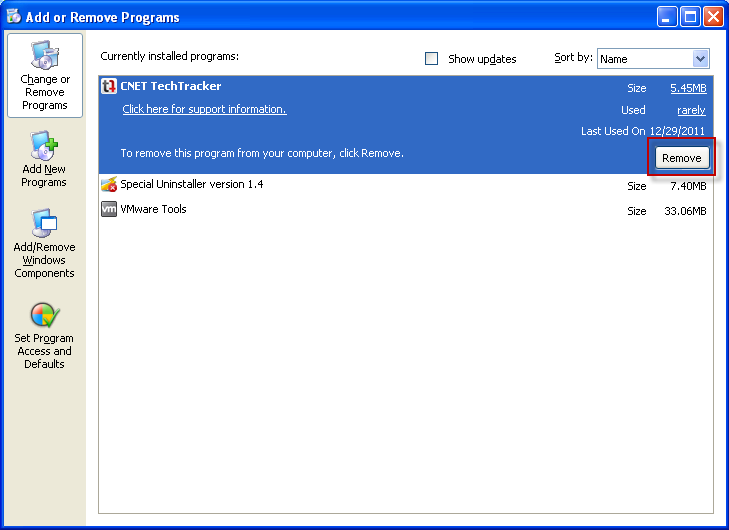Enable the Show updates checkbox

click(x=431, y=59)
